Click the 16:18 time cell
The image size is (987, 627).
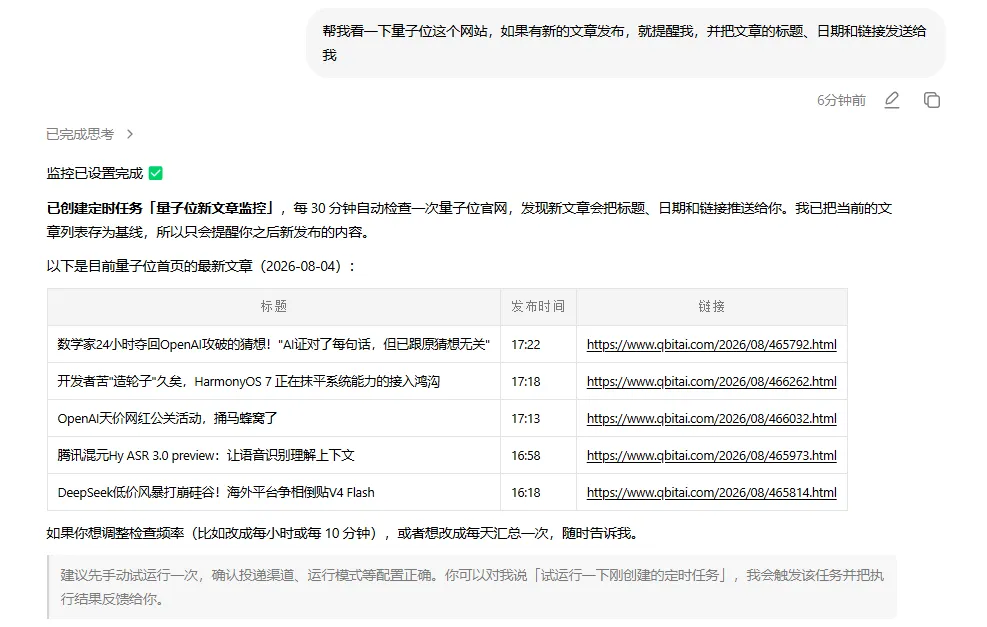pos(538,492)
